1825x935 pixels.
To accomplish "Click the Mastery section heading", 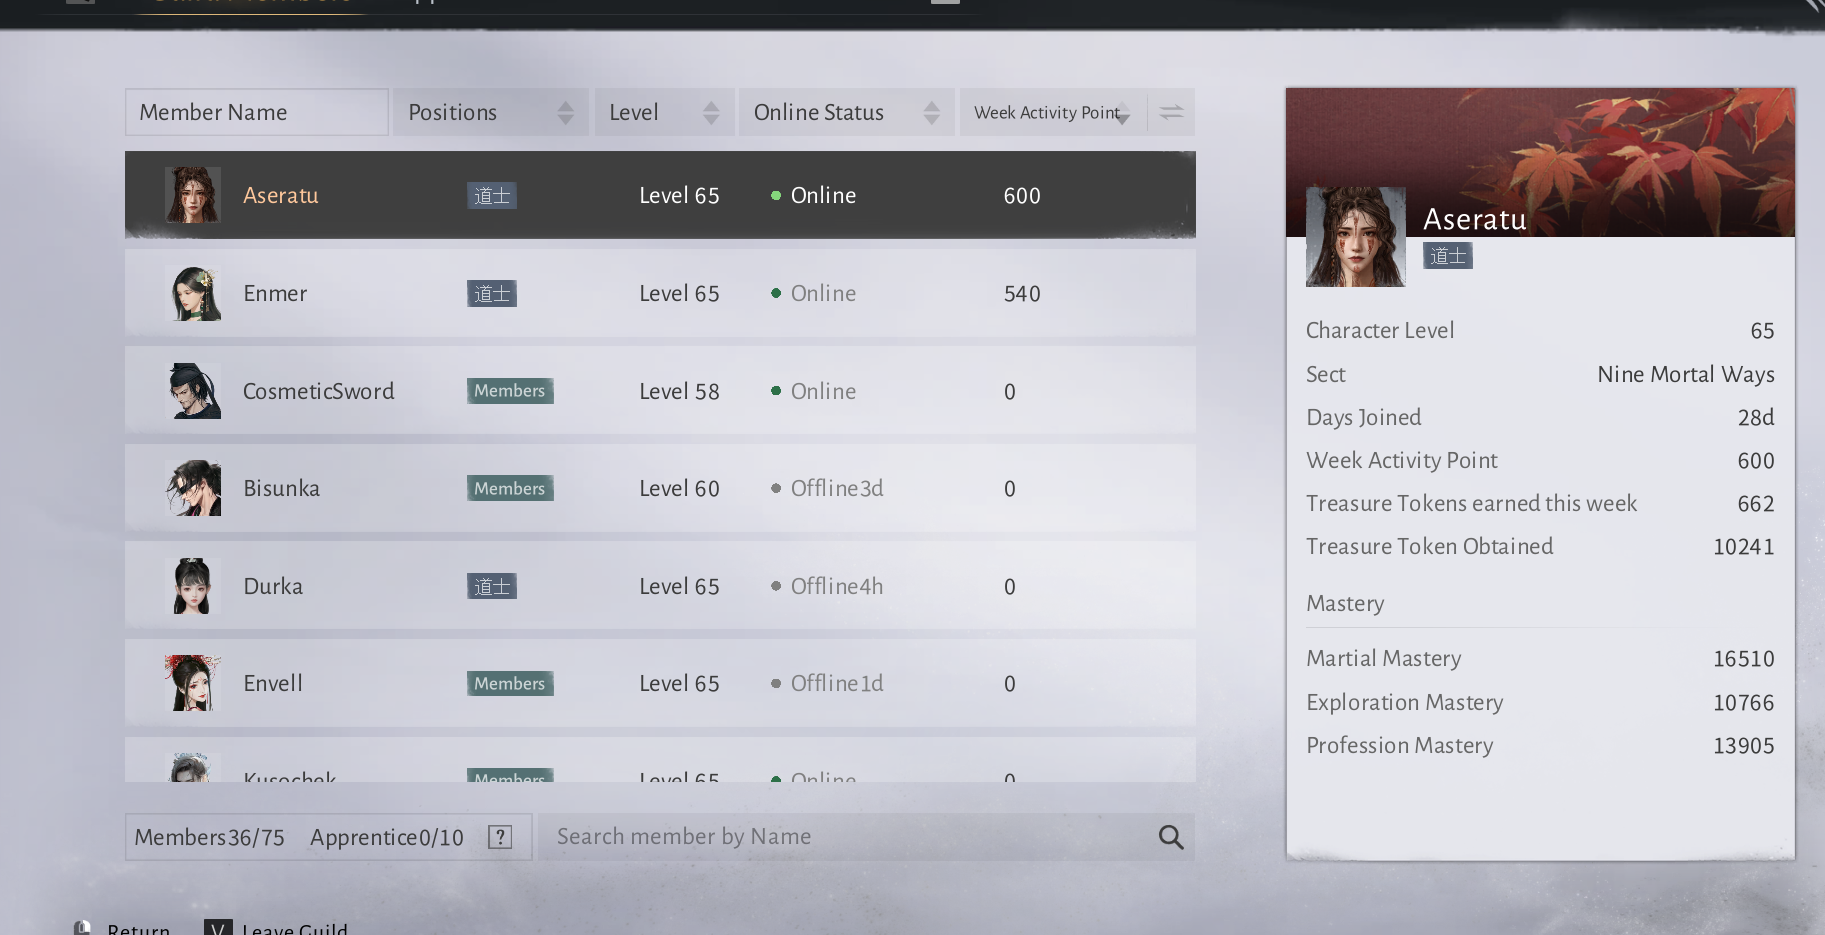I will 1345,603.
